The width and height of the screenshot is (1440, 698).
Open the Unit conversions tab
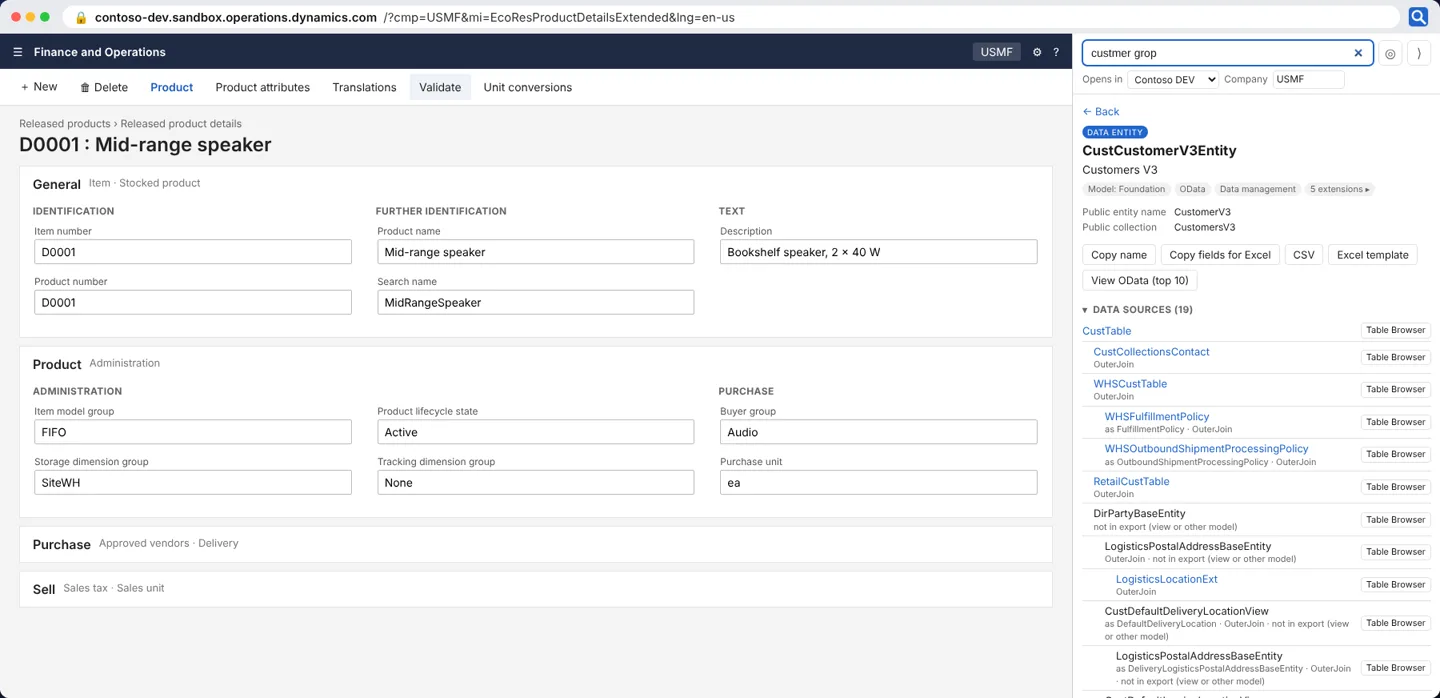tap(528, 87)
